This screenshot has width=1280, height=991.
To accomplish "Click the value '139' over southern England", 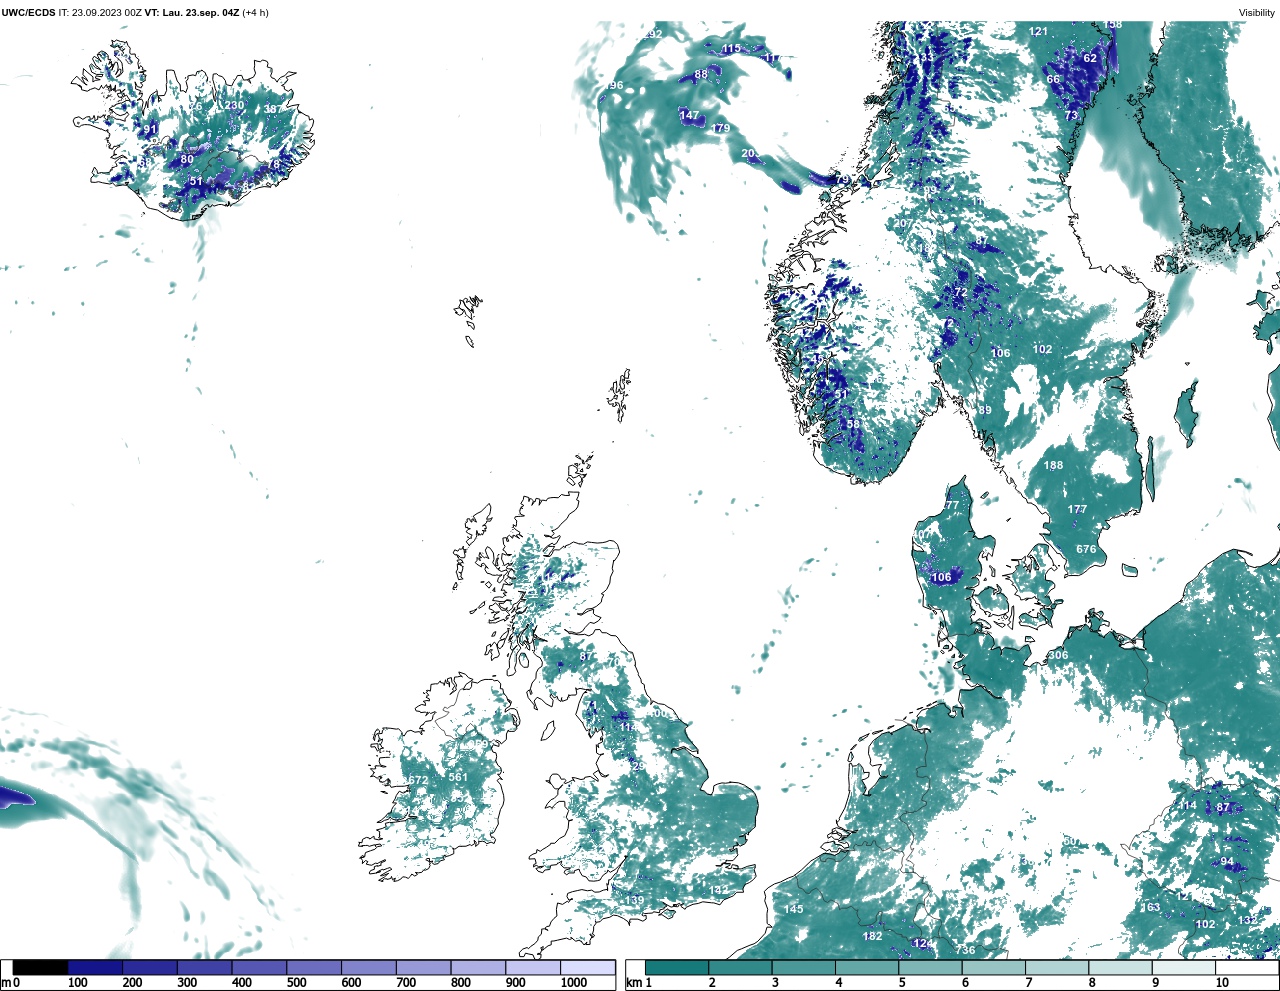I will (634, 901).
